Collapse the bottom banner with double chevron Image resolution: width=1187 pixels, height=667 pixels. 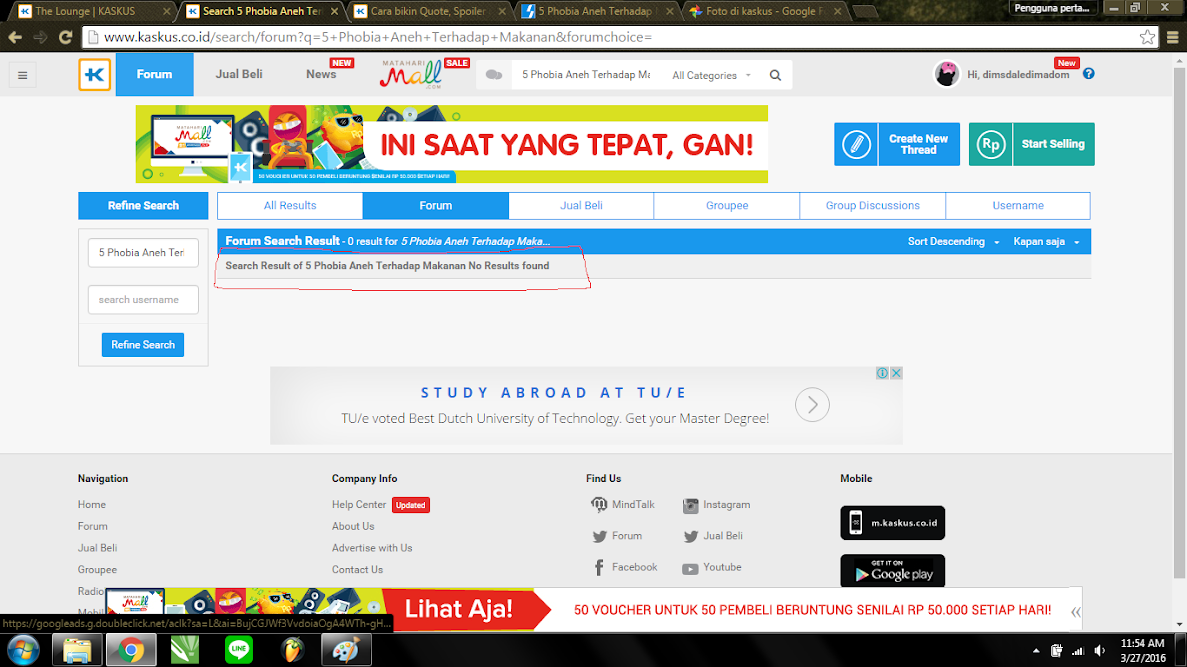1076,612
